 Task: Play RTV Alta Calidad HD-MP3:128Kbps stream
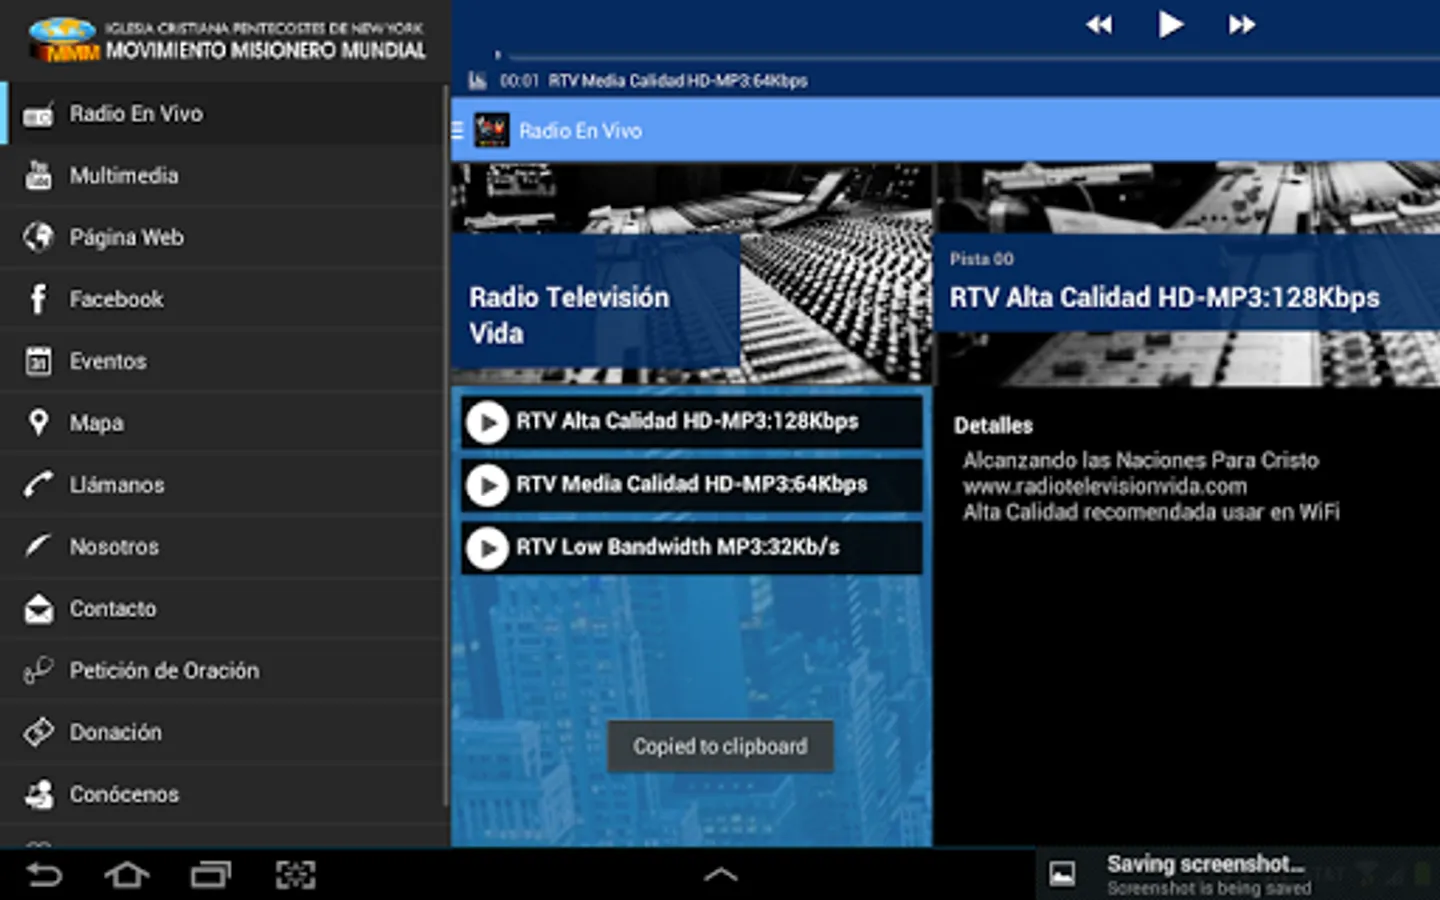pos(488,422)
